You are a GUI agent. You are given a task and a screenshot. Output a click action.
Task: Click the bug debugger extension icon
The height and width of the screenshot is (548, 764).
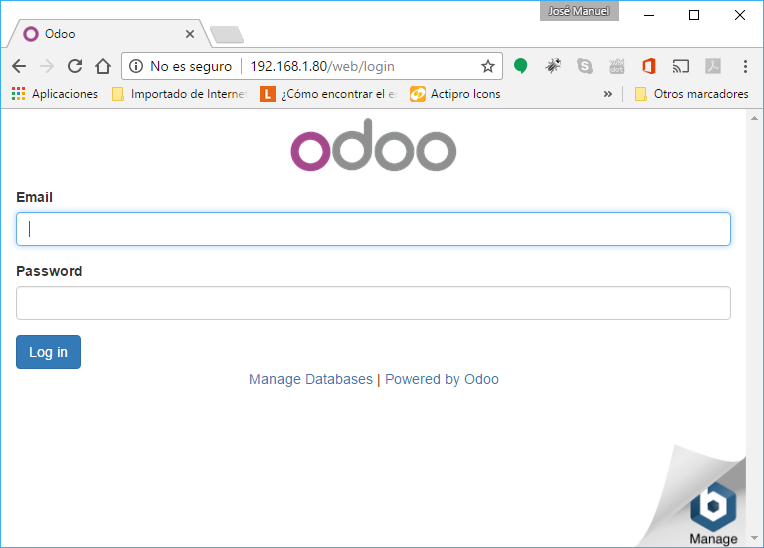coord(552,67)
